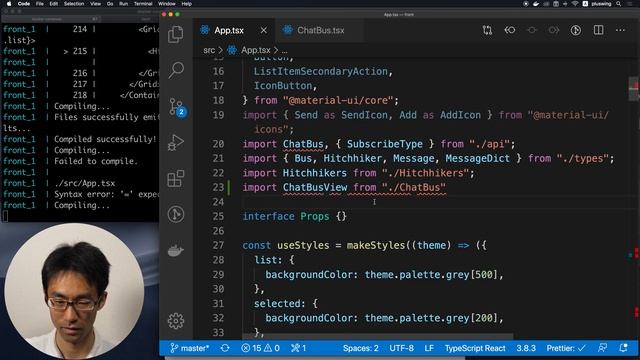Open problems panel showing 15 errors

coord(260,348)
